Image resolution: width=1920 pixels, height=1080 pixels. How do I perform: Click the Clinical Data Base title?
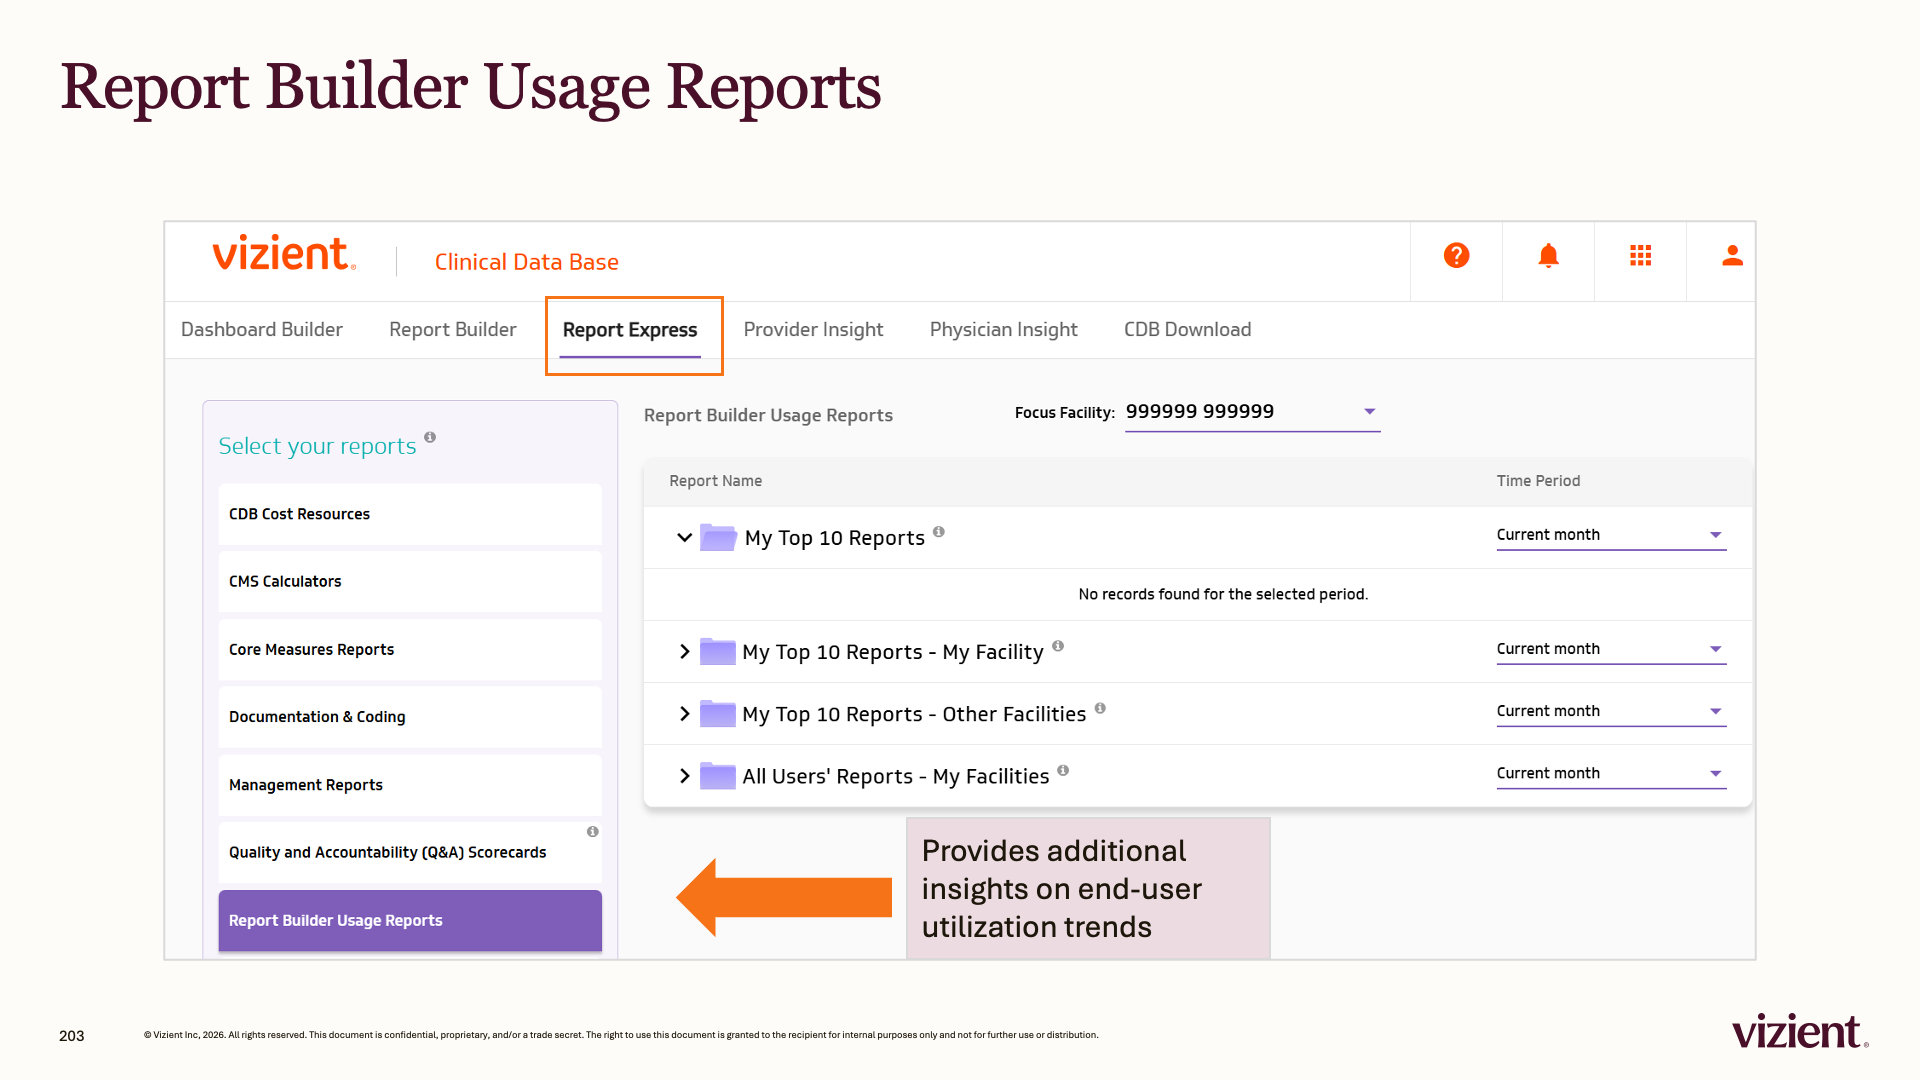pos(526,262)
